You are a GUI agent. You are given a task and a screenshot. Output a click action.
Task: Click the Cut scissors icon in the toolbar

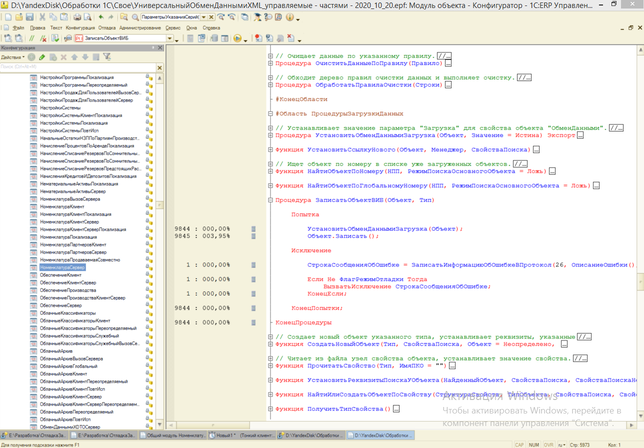[42, 18]
